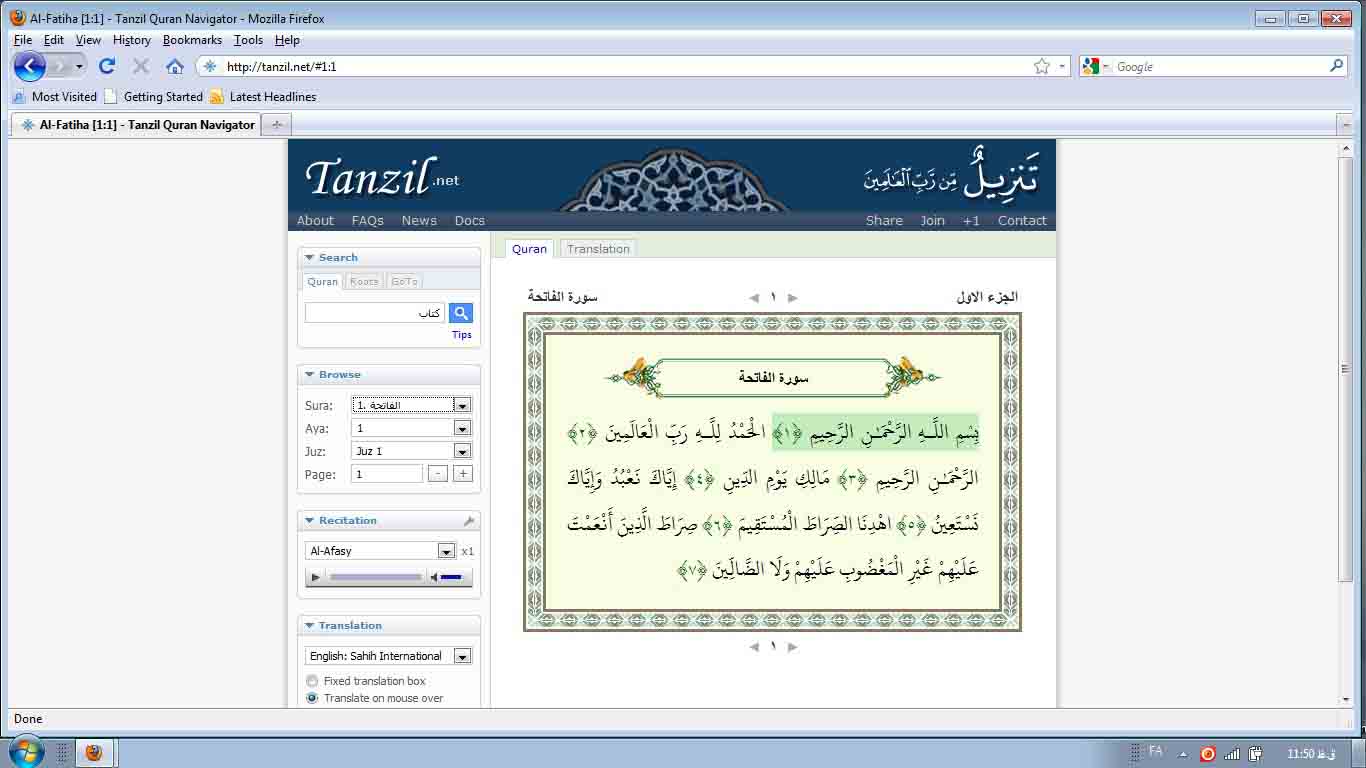
Task: Increase page number with the plus button
Action: [x=462, y=474]
